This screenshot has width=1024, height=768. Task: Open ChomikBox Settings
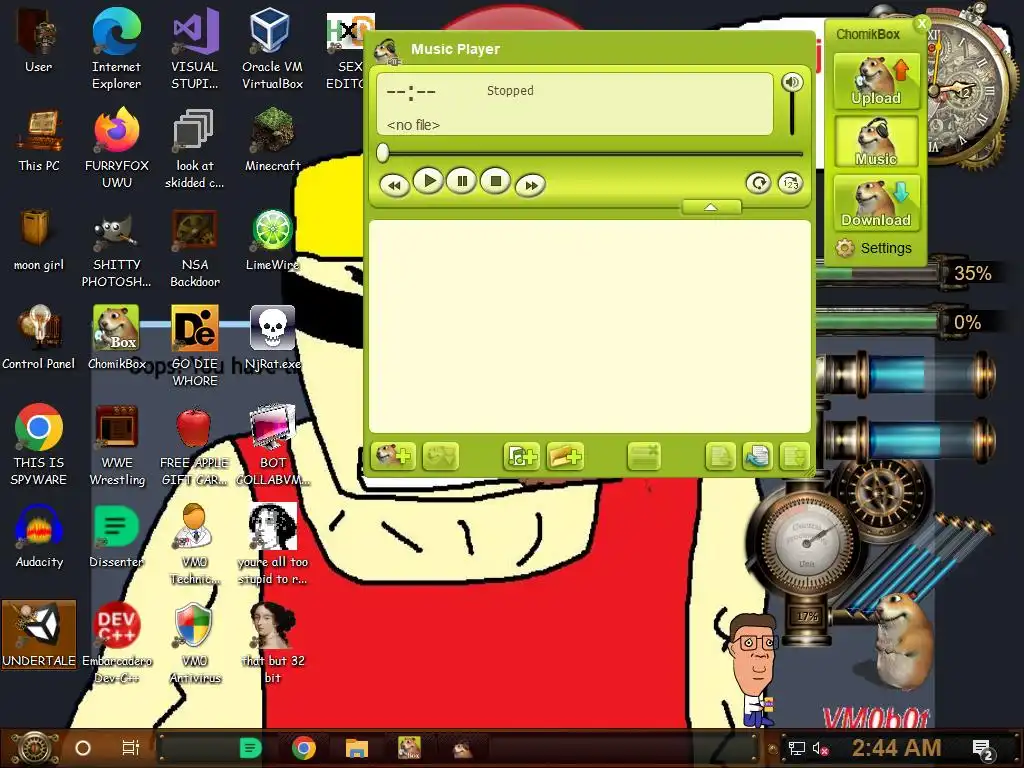[874, 248]
